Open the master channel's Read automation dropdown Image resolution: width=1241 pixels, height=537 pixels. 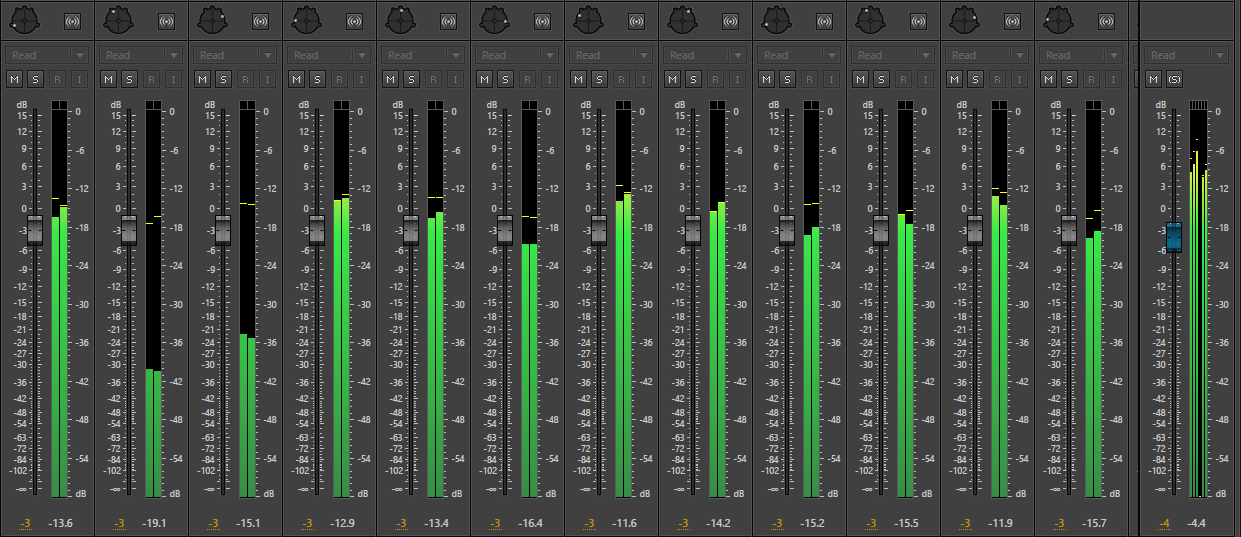point(1184,55)
